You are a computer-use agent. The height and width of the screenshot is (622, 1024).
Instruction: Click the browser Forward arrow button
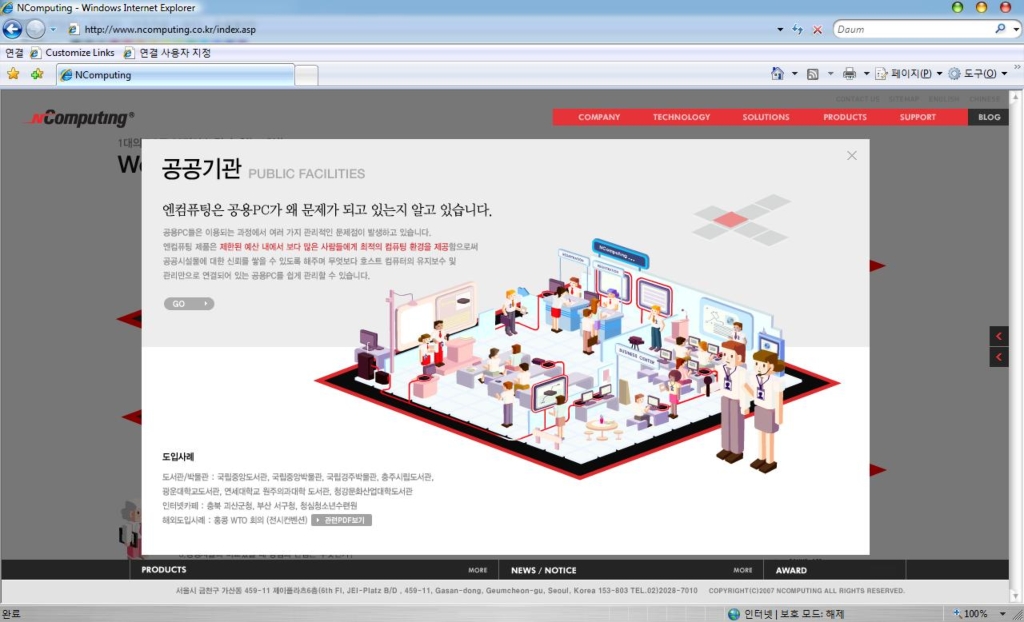point(35,29)
